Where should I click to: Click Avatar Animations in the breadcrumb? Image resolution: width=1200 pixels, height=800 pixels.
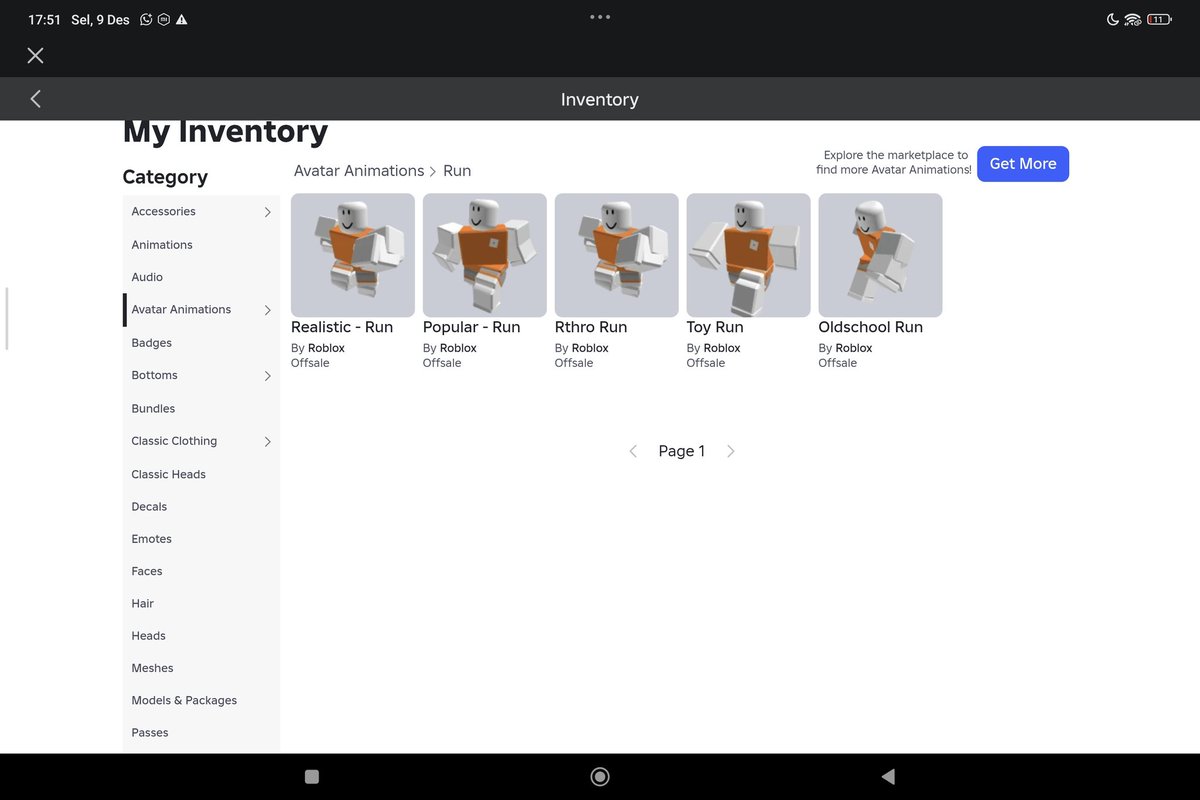[359, 171]
